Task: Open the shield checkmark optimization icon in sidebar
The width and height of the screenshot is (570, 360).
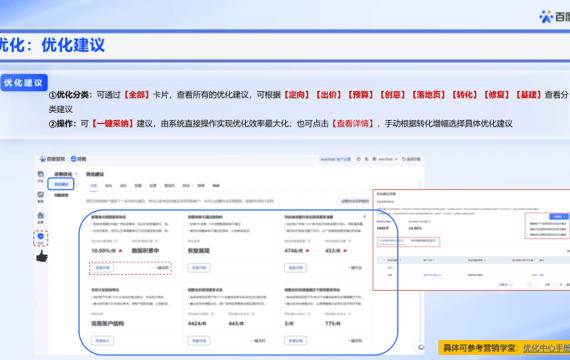Action: (40, 236)
